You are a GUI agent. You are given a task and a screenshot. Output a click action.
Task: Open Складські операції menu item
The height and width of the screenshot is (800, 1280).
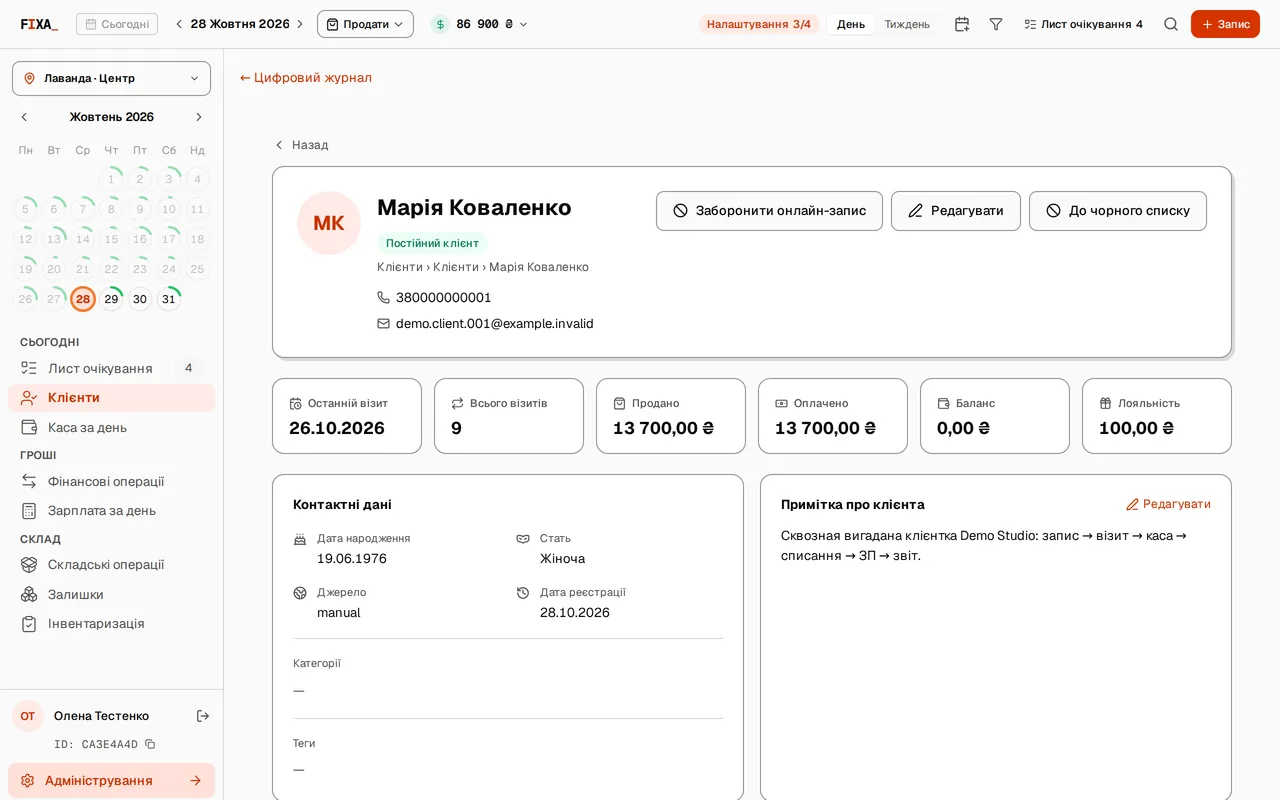tap(111, 564)
